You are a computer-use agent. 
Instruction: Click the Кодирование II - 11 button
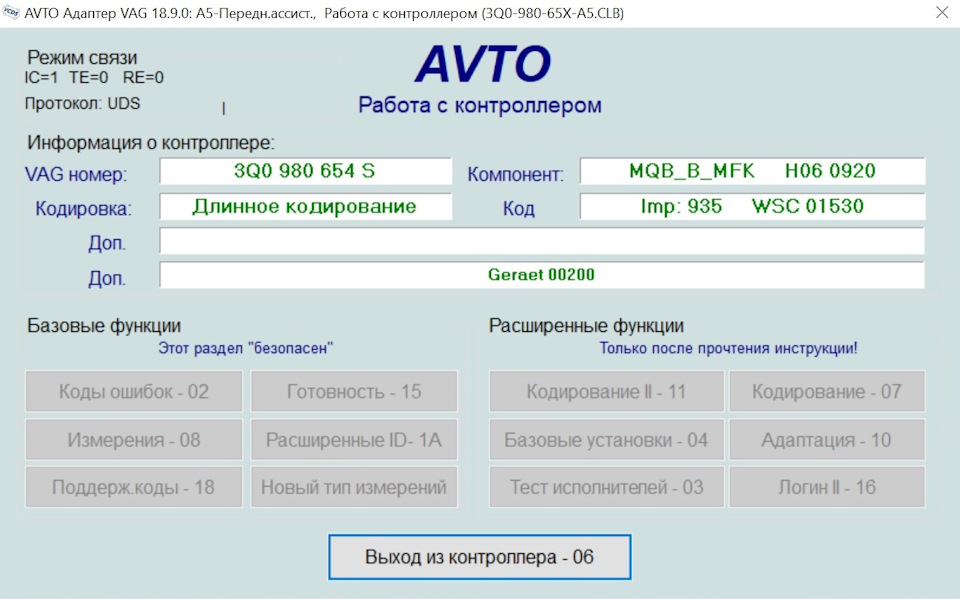pos(606,391)
